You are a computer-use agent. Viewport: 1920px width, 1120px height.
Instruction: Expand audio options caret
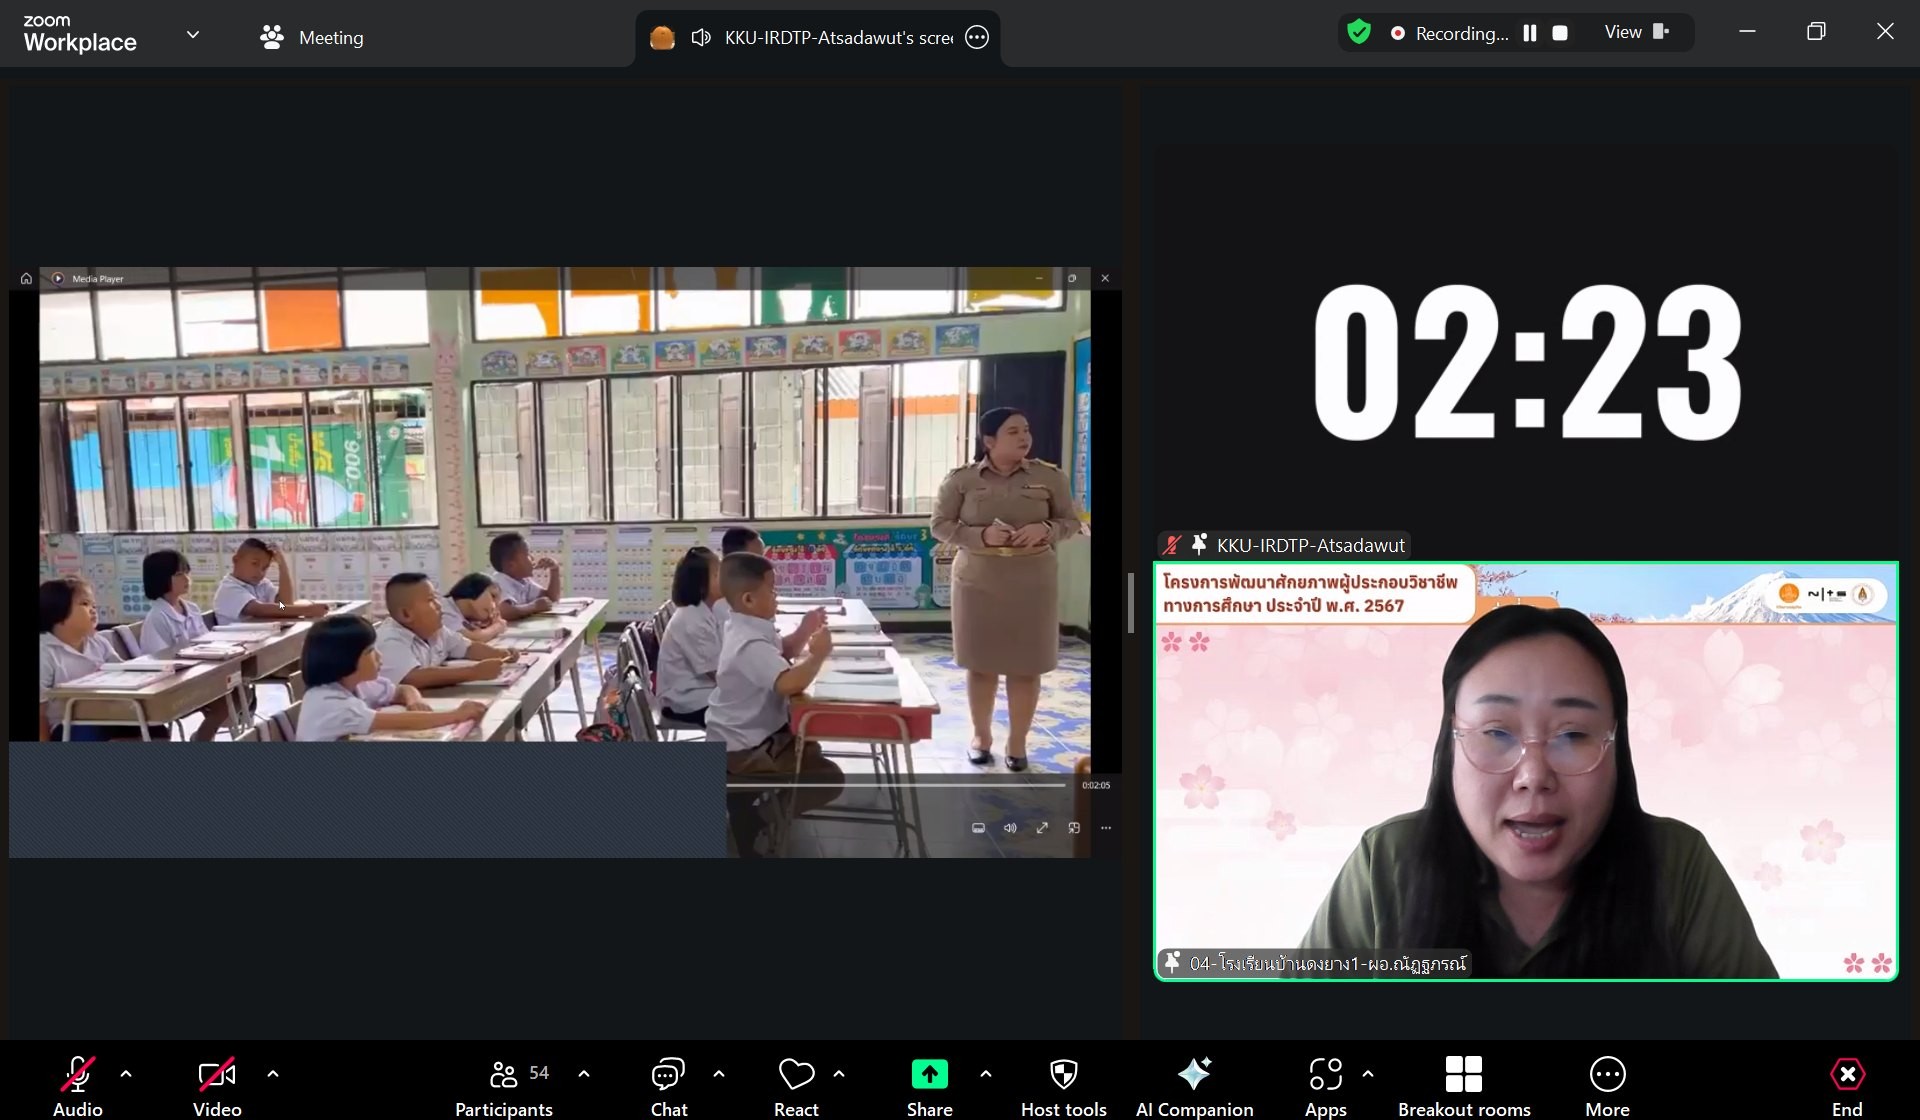point(126,1074)
